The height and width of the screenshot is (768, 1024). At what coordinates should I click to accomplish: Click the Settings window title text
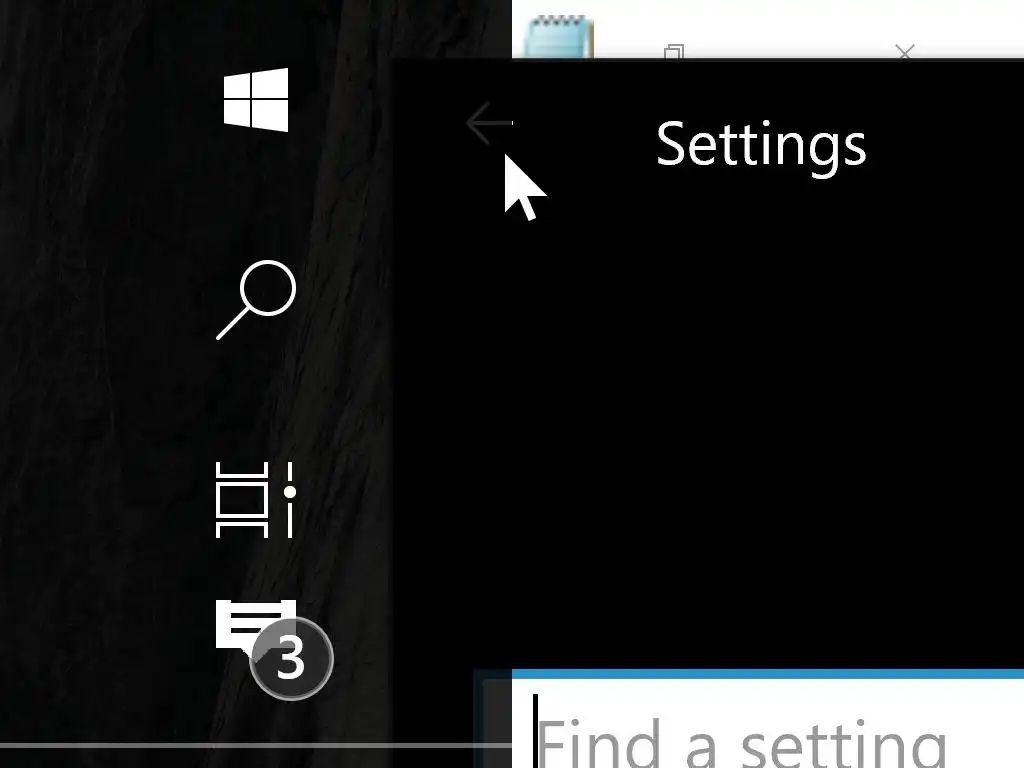(x=761, y=146)
